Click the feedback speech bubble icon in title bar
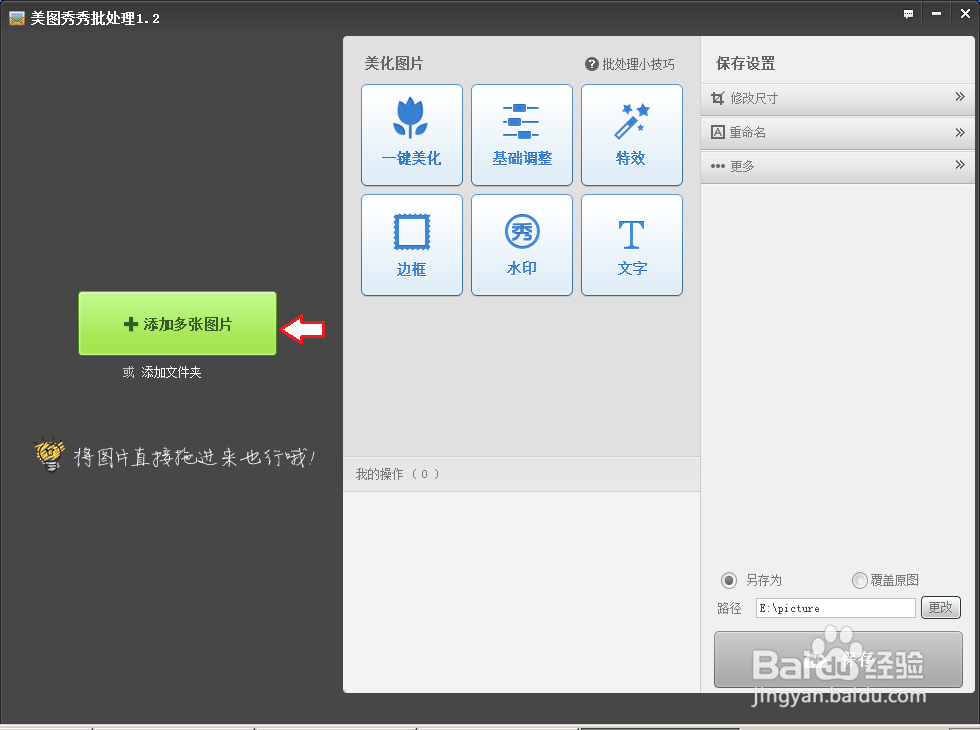The width and height of the screenshot is (980, 730). click(908, 14)
